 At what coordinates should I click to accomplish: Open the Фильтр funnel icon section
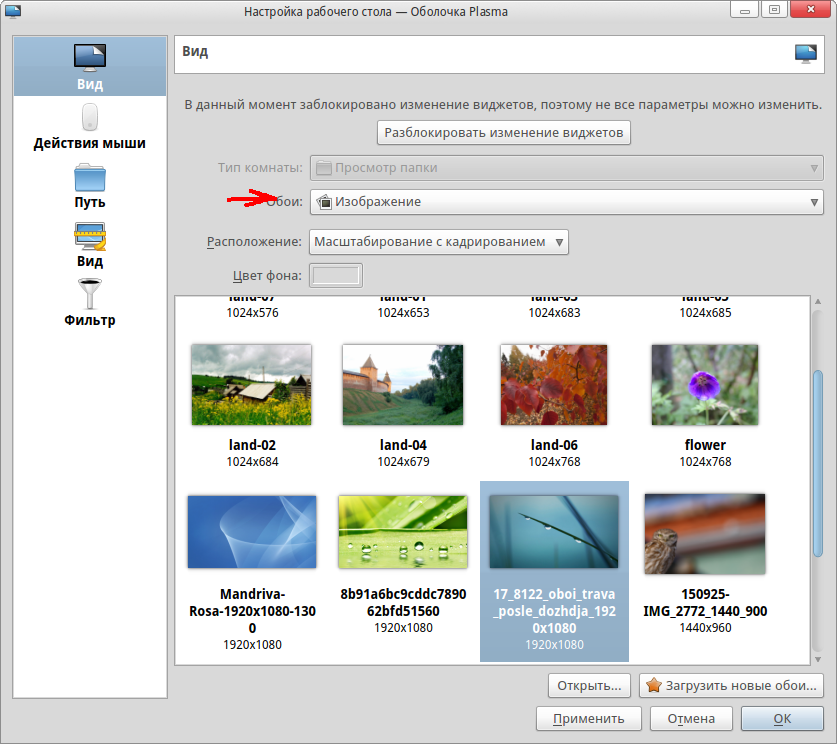pos(90,294)
